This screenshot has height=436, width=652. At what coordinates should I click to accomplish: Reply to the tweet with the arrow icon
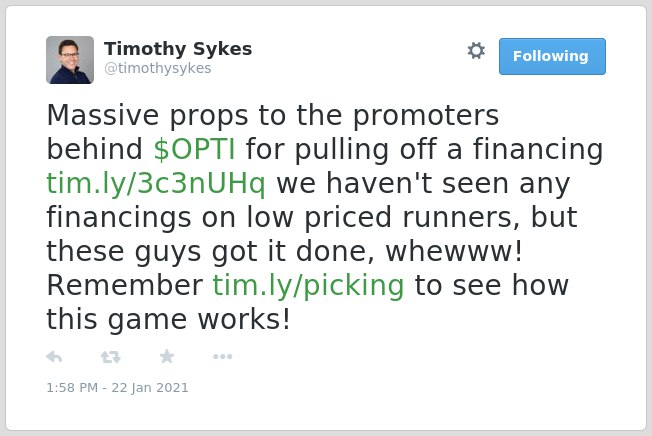(x=54, y=357)
